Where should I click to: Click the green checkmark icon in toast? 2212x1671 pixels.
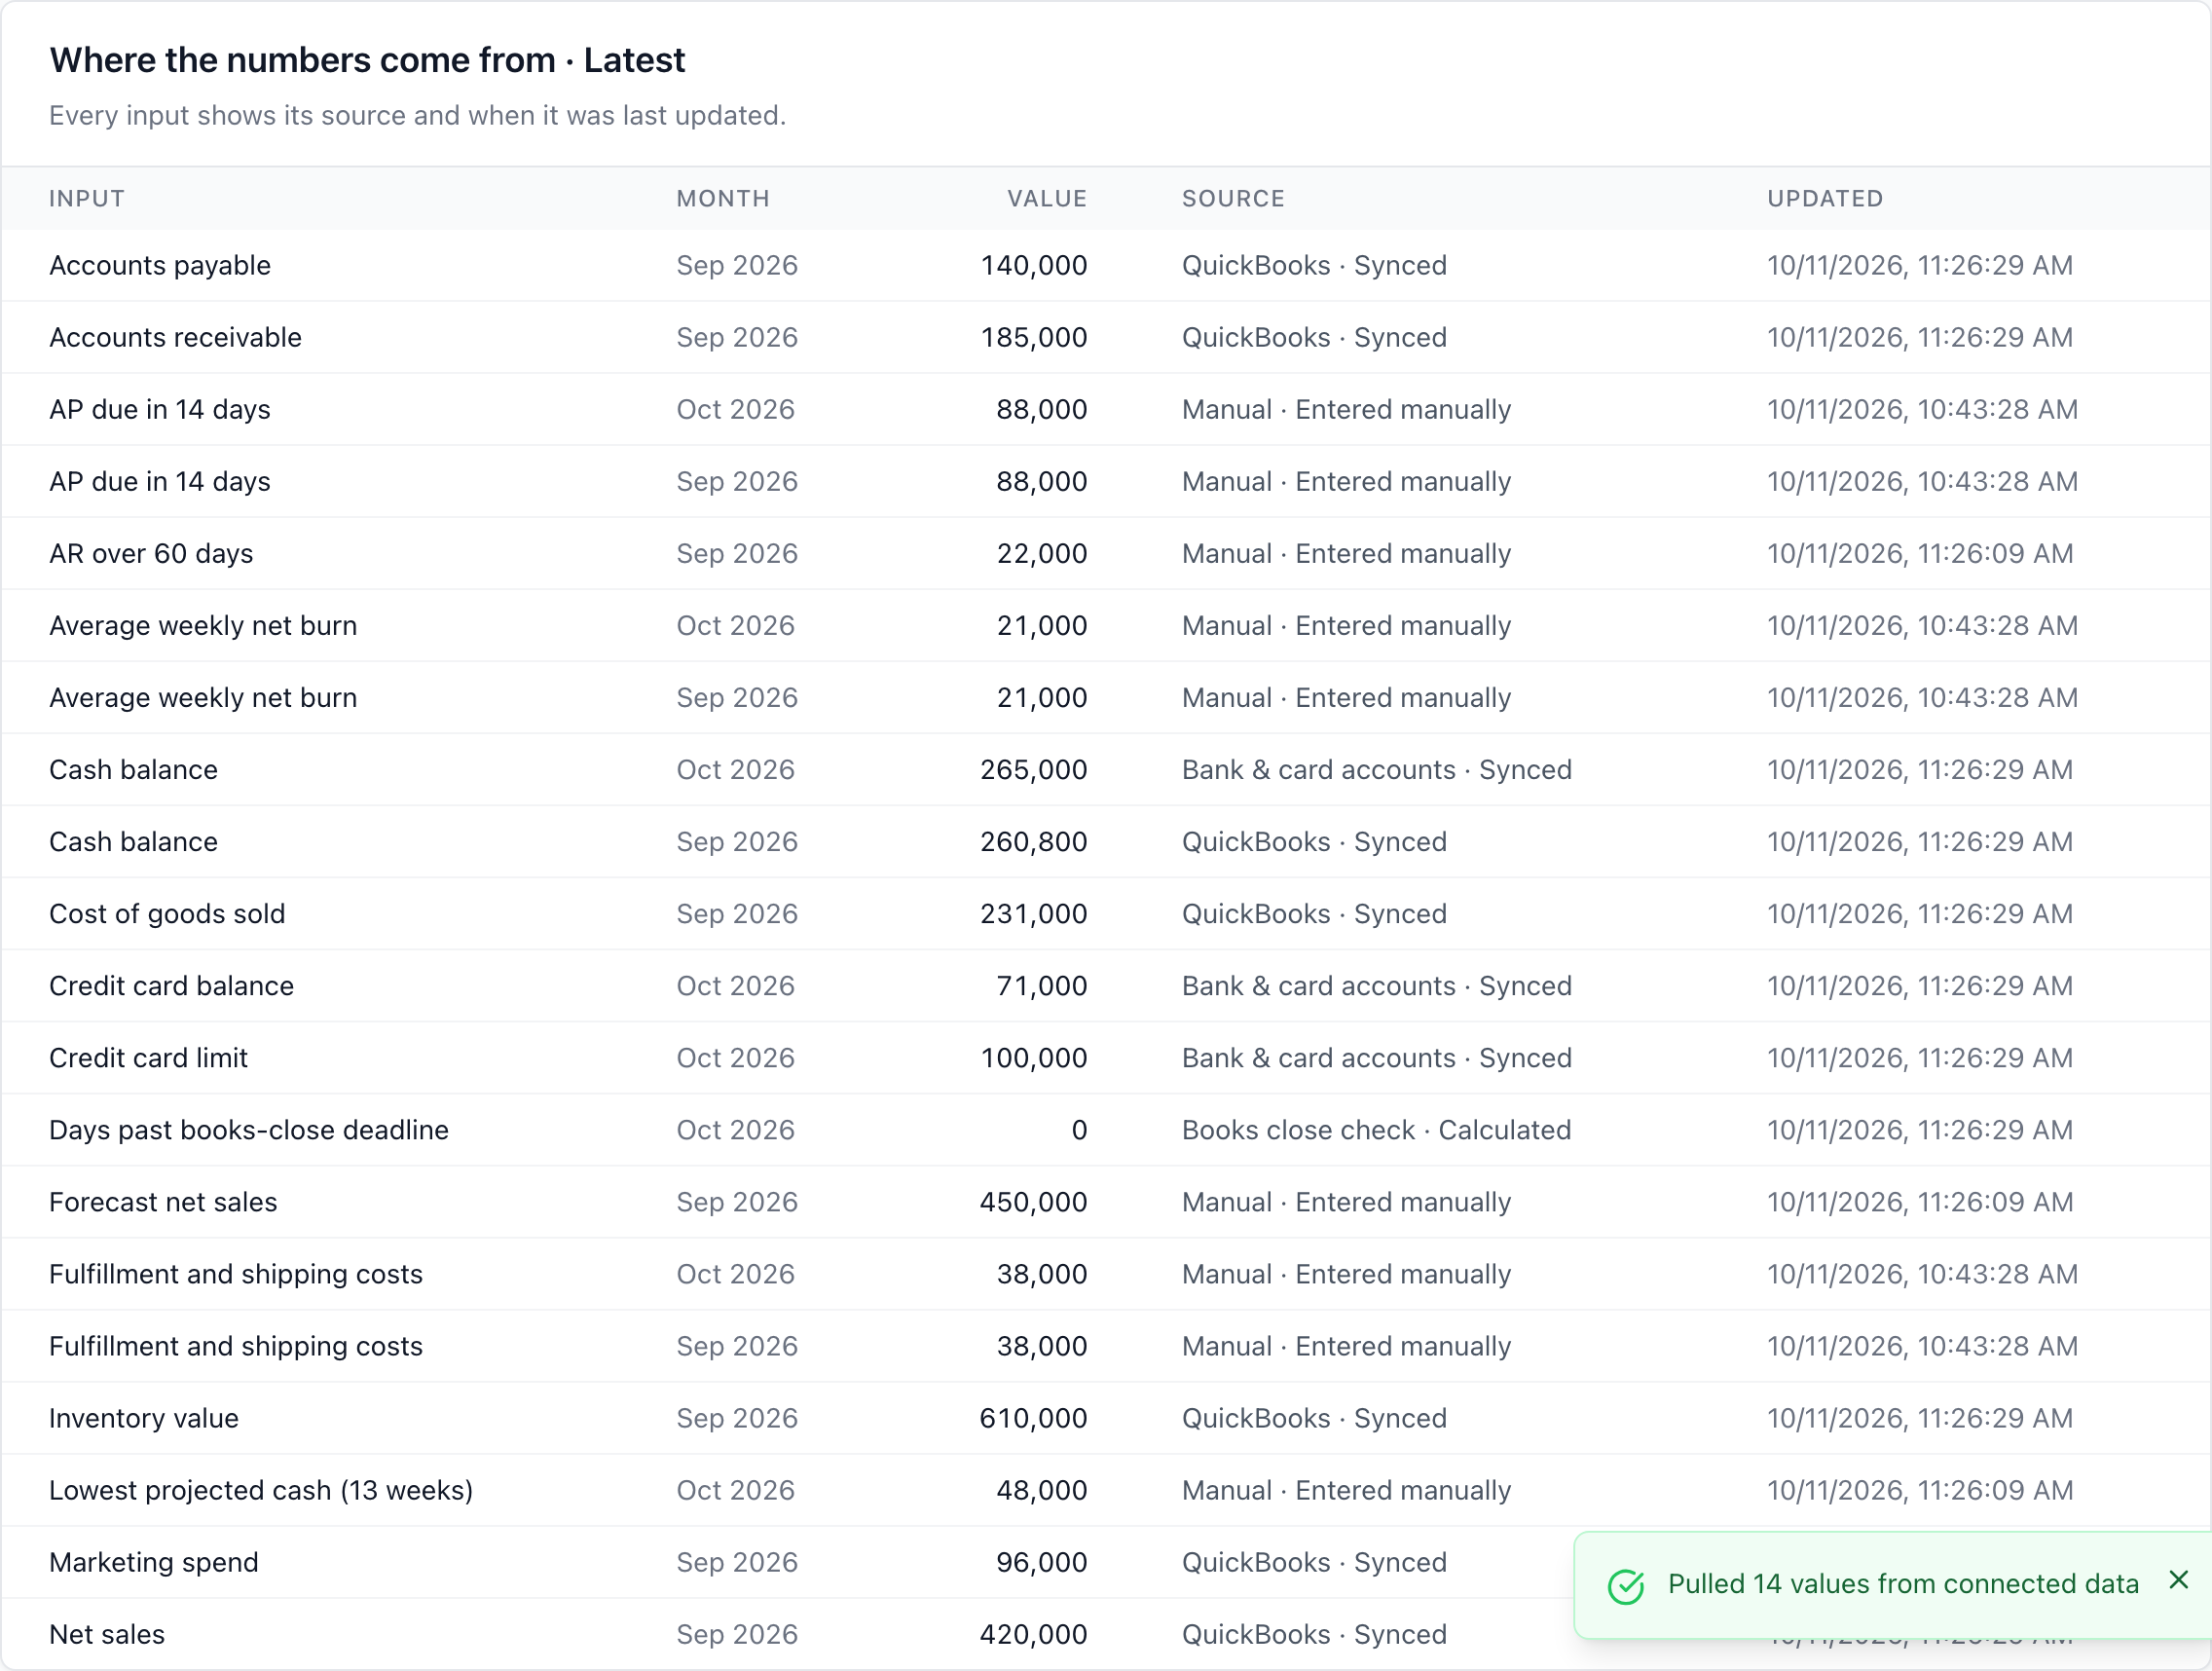1626,1586
